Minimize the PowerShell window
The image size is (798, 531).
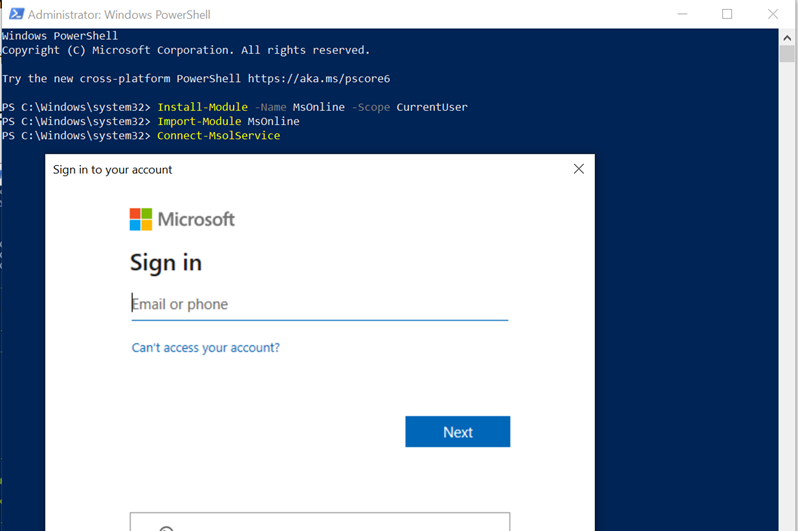point(682,14)
